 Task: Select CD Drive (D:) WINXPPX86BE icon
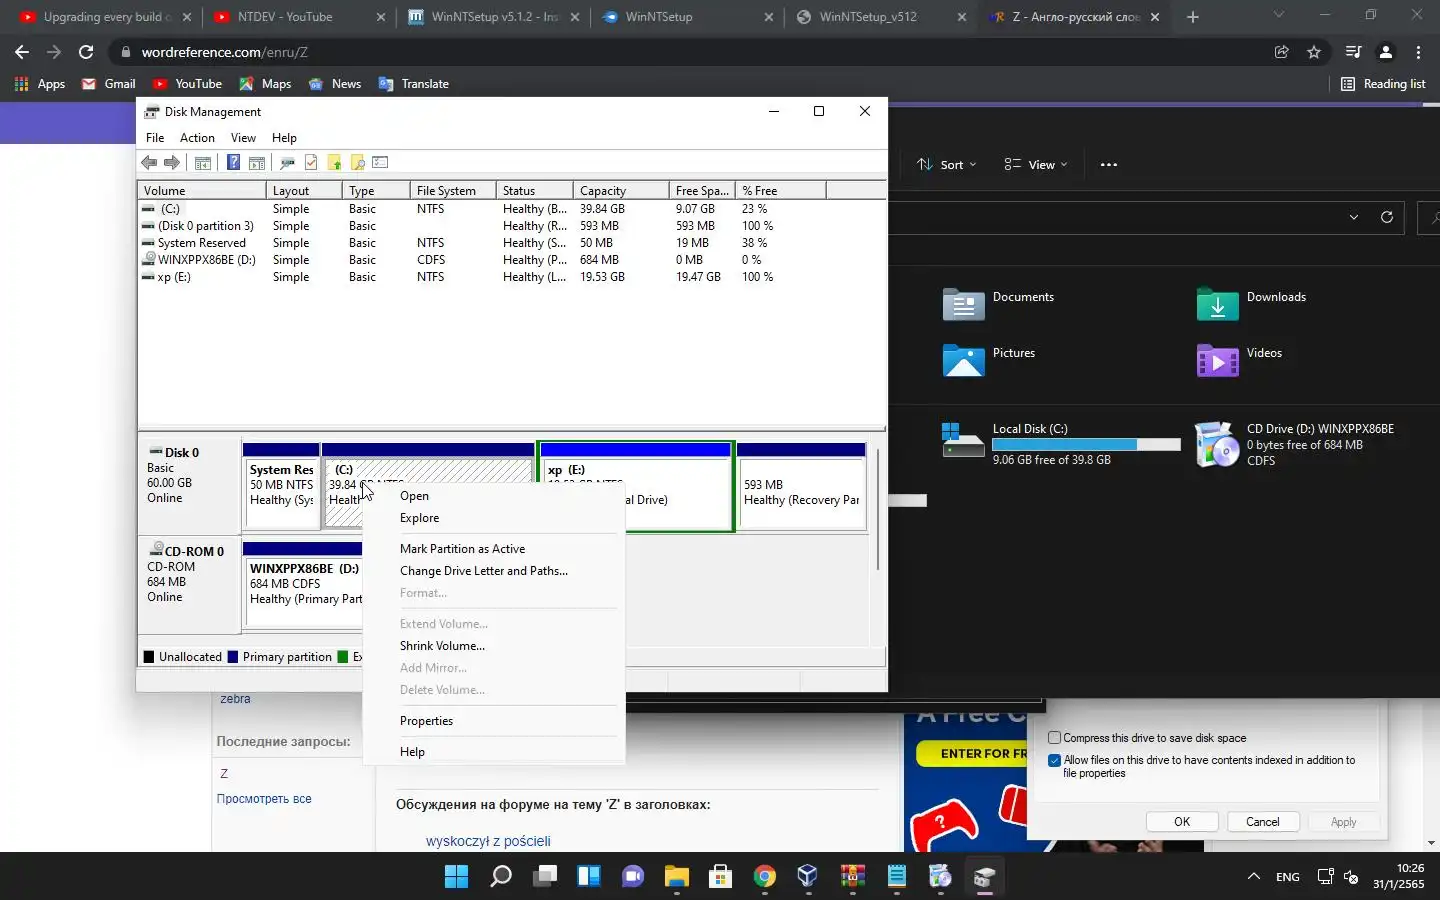(x=1217, y=444)
